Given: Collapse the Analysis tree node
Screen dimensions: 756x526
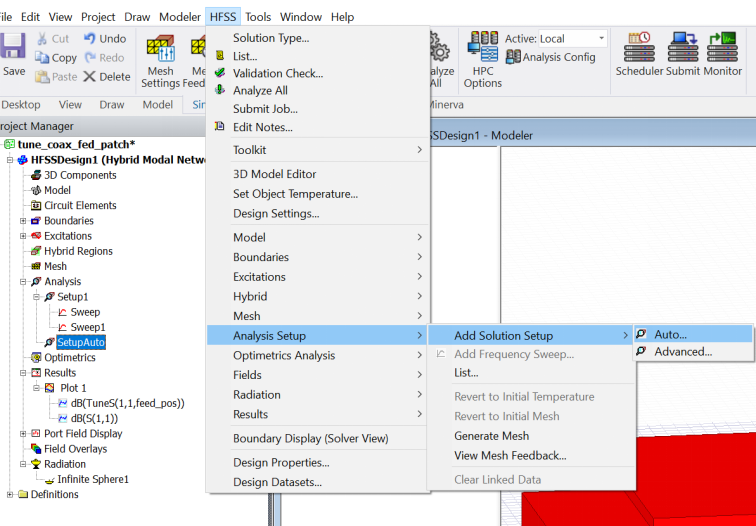Looking at the screenshot, I should click(23, 282).
